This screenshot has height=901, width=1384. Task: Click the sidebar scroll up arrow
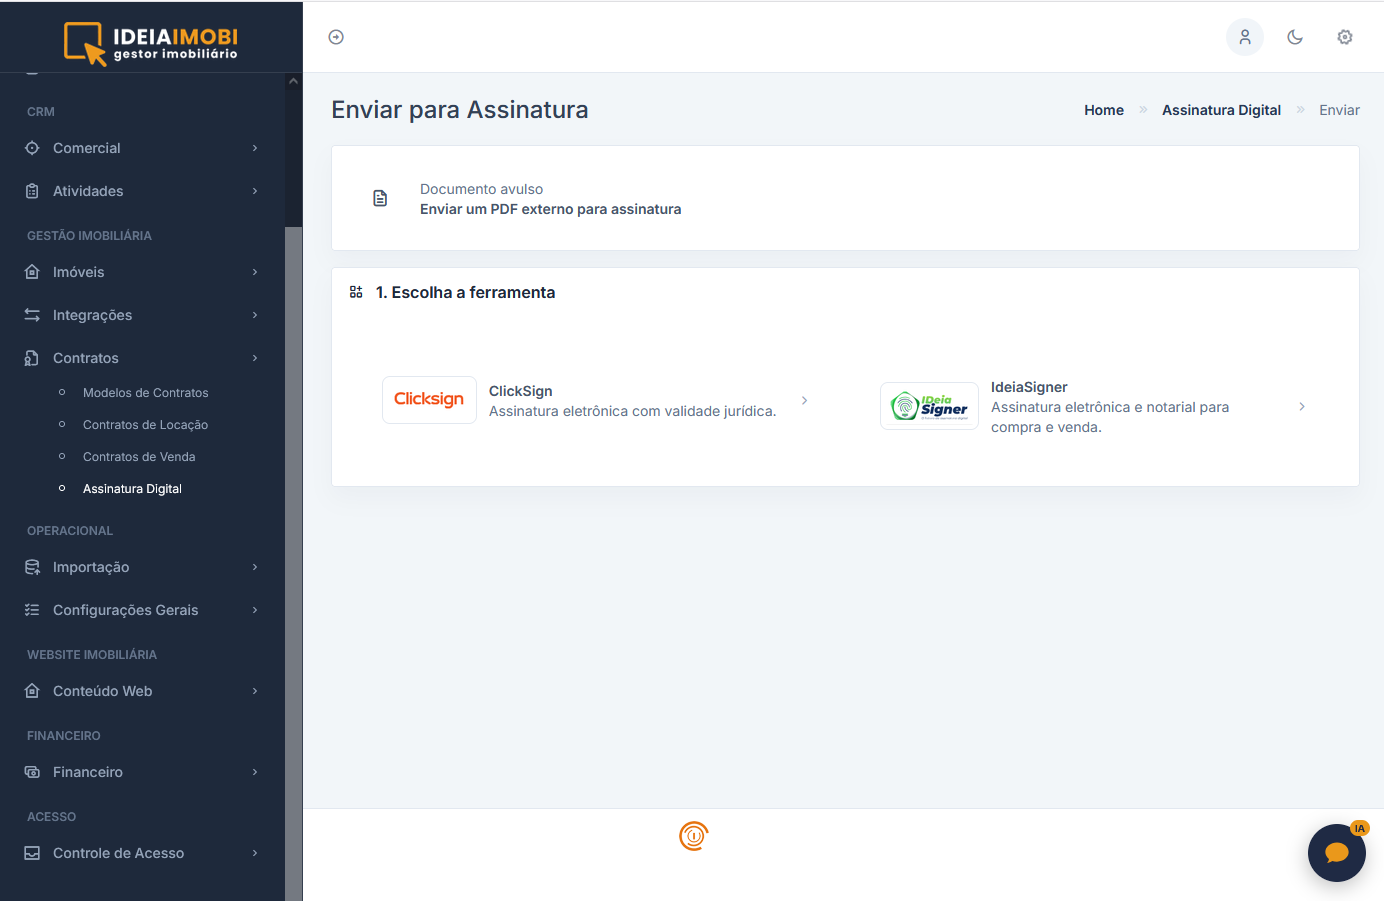[x=293, y=81]
